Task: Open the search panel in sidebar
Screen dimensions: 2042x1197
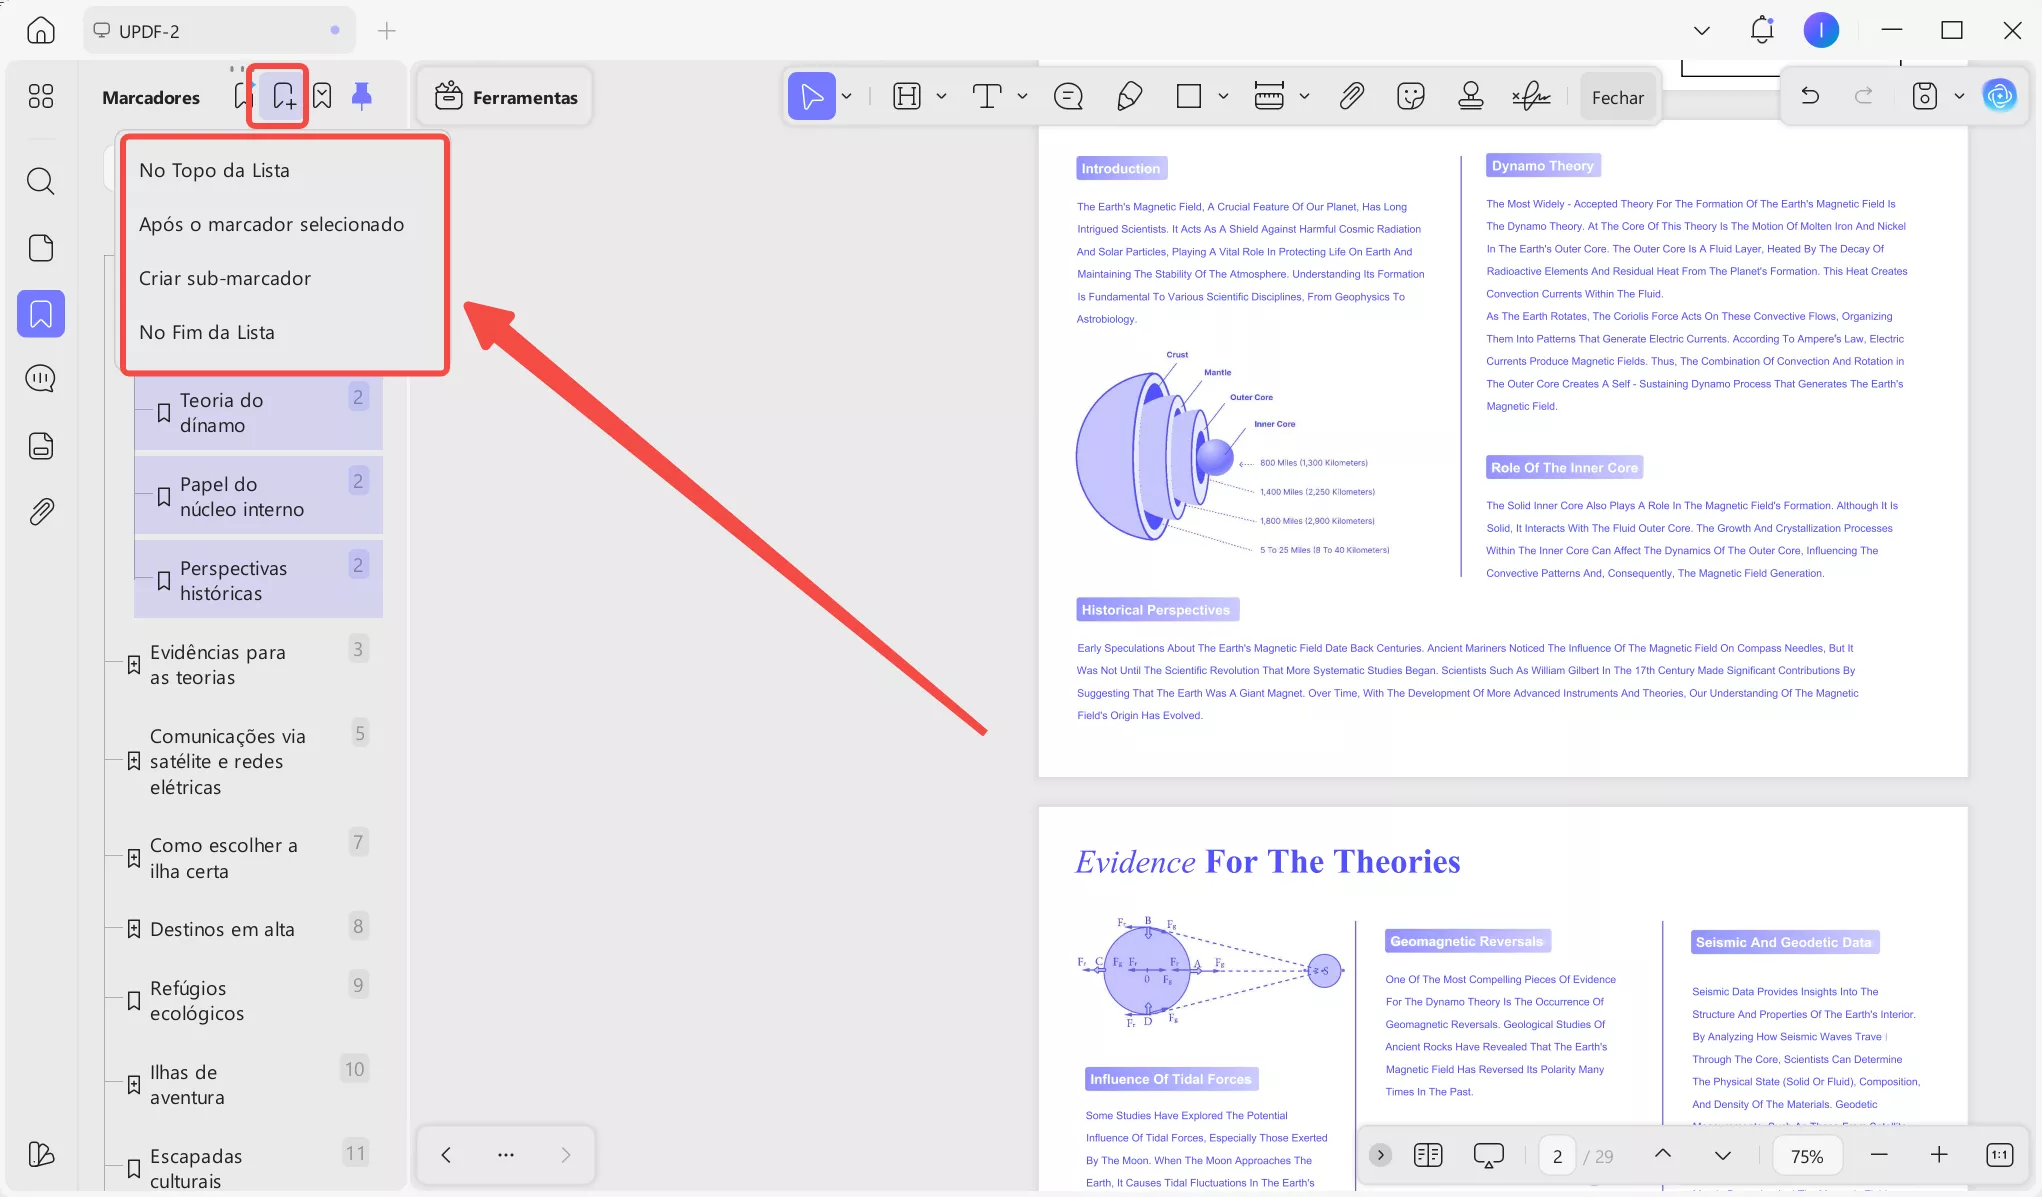Action: [x=41, y=181]
